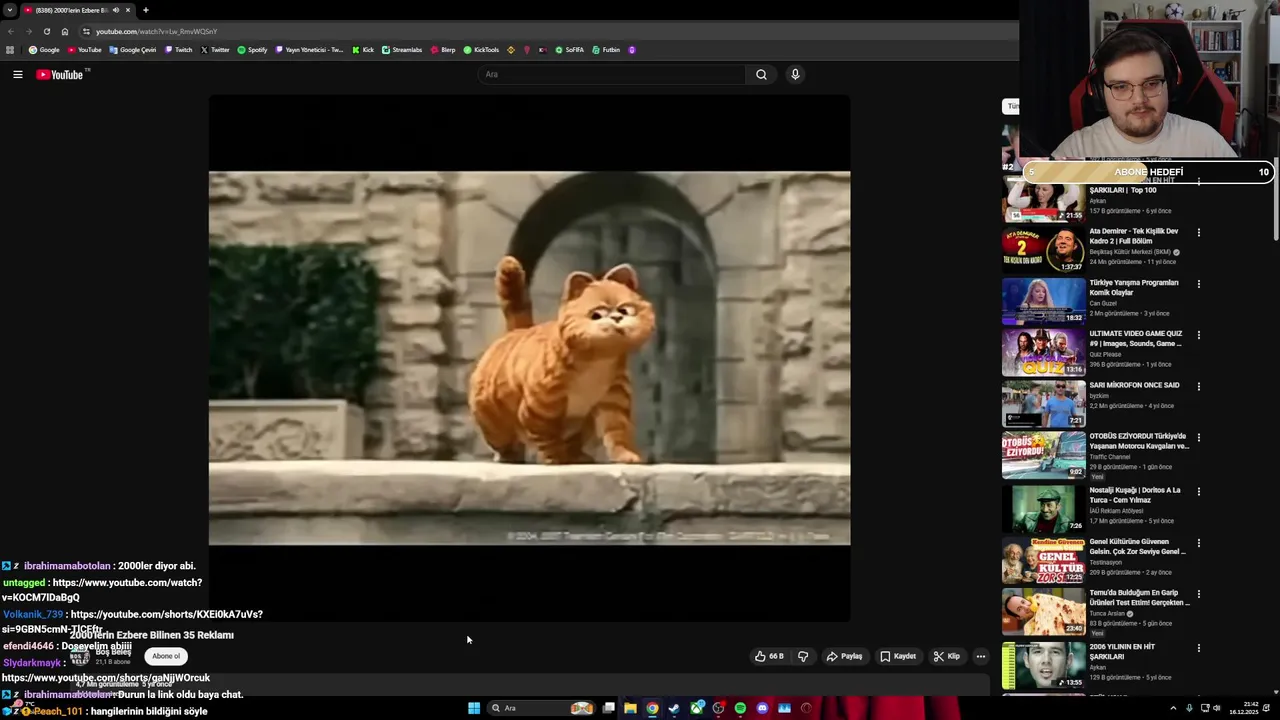Open the apps grid in bookmarks bar
Viewport: 1280px width, 720px height.
click(10, 50)
